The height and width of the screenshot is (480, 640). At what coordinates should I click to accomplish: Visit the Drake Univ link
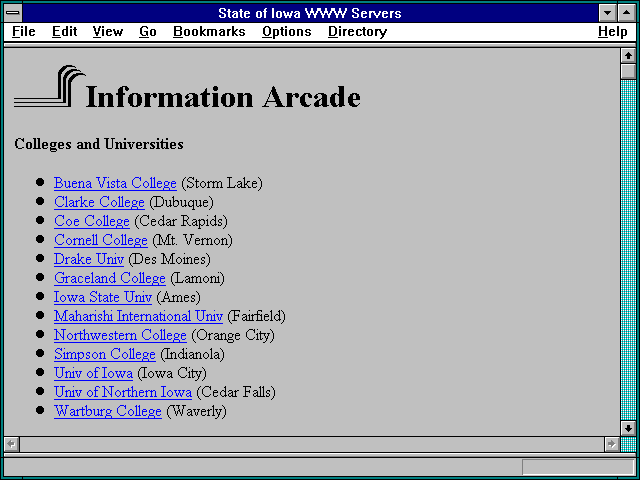click(89, 259)
